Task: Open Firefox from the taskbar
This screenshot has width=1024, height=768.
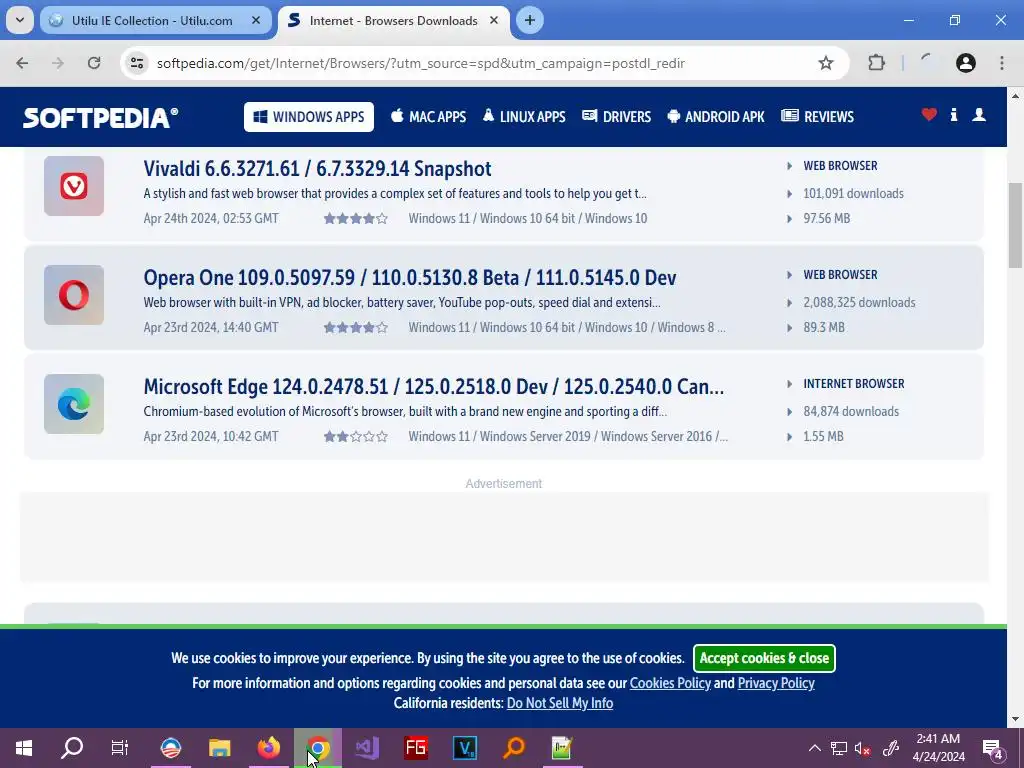Action: (268, 748)
